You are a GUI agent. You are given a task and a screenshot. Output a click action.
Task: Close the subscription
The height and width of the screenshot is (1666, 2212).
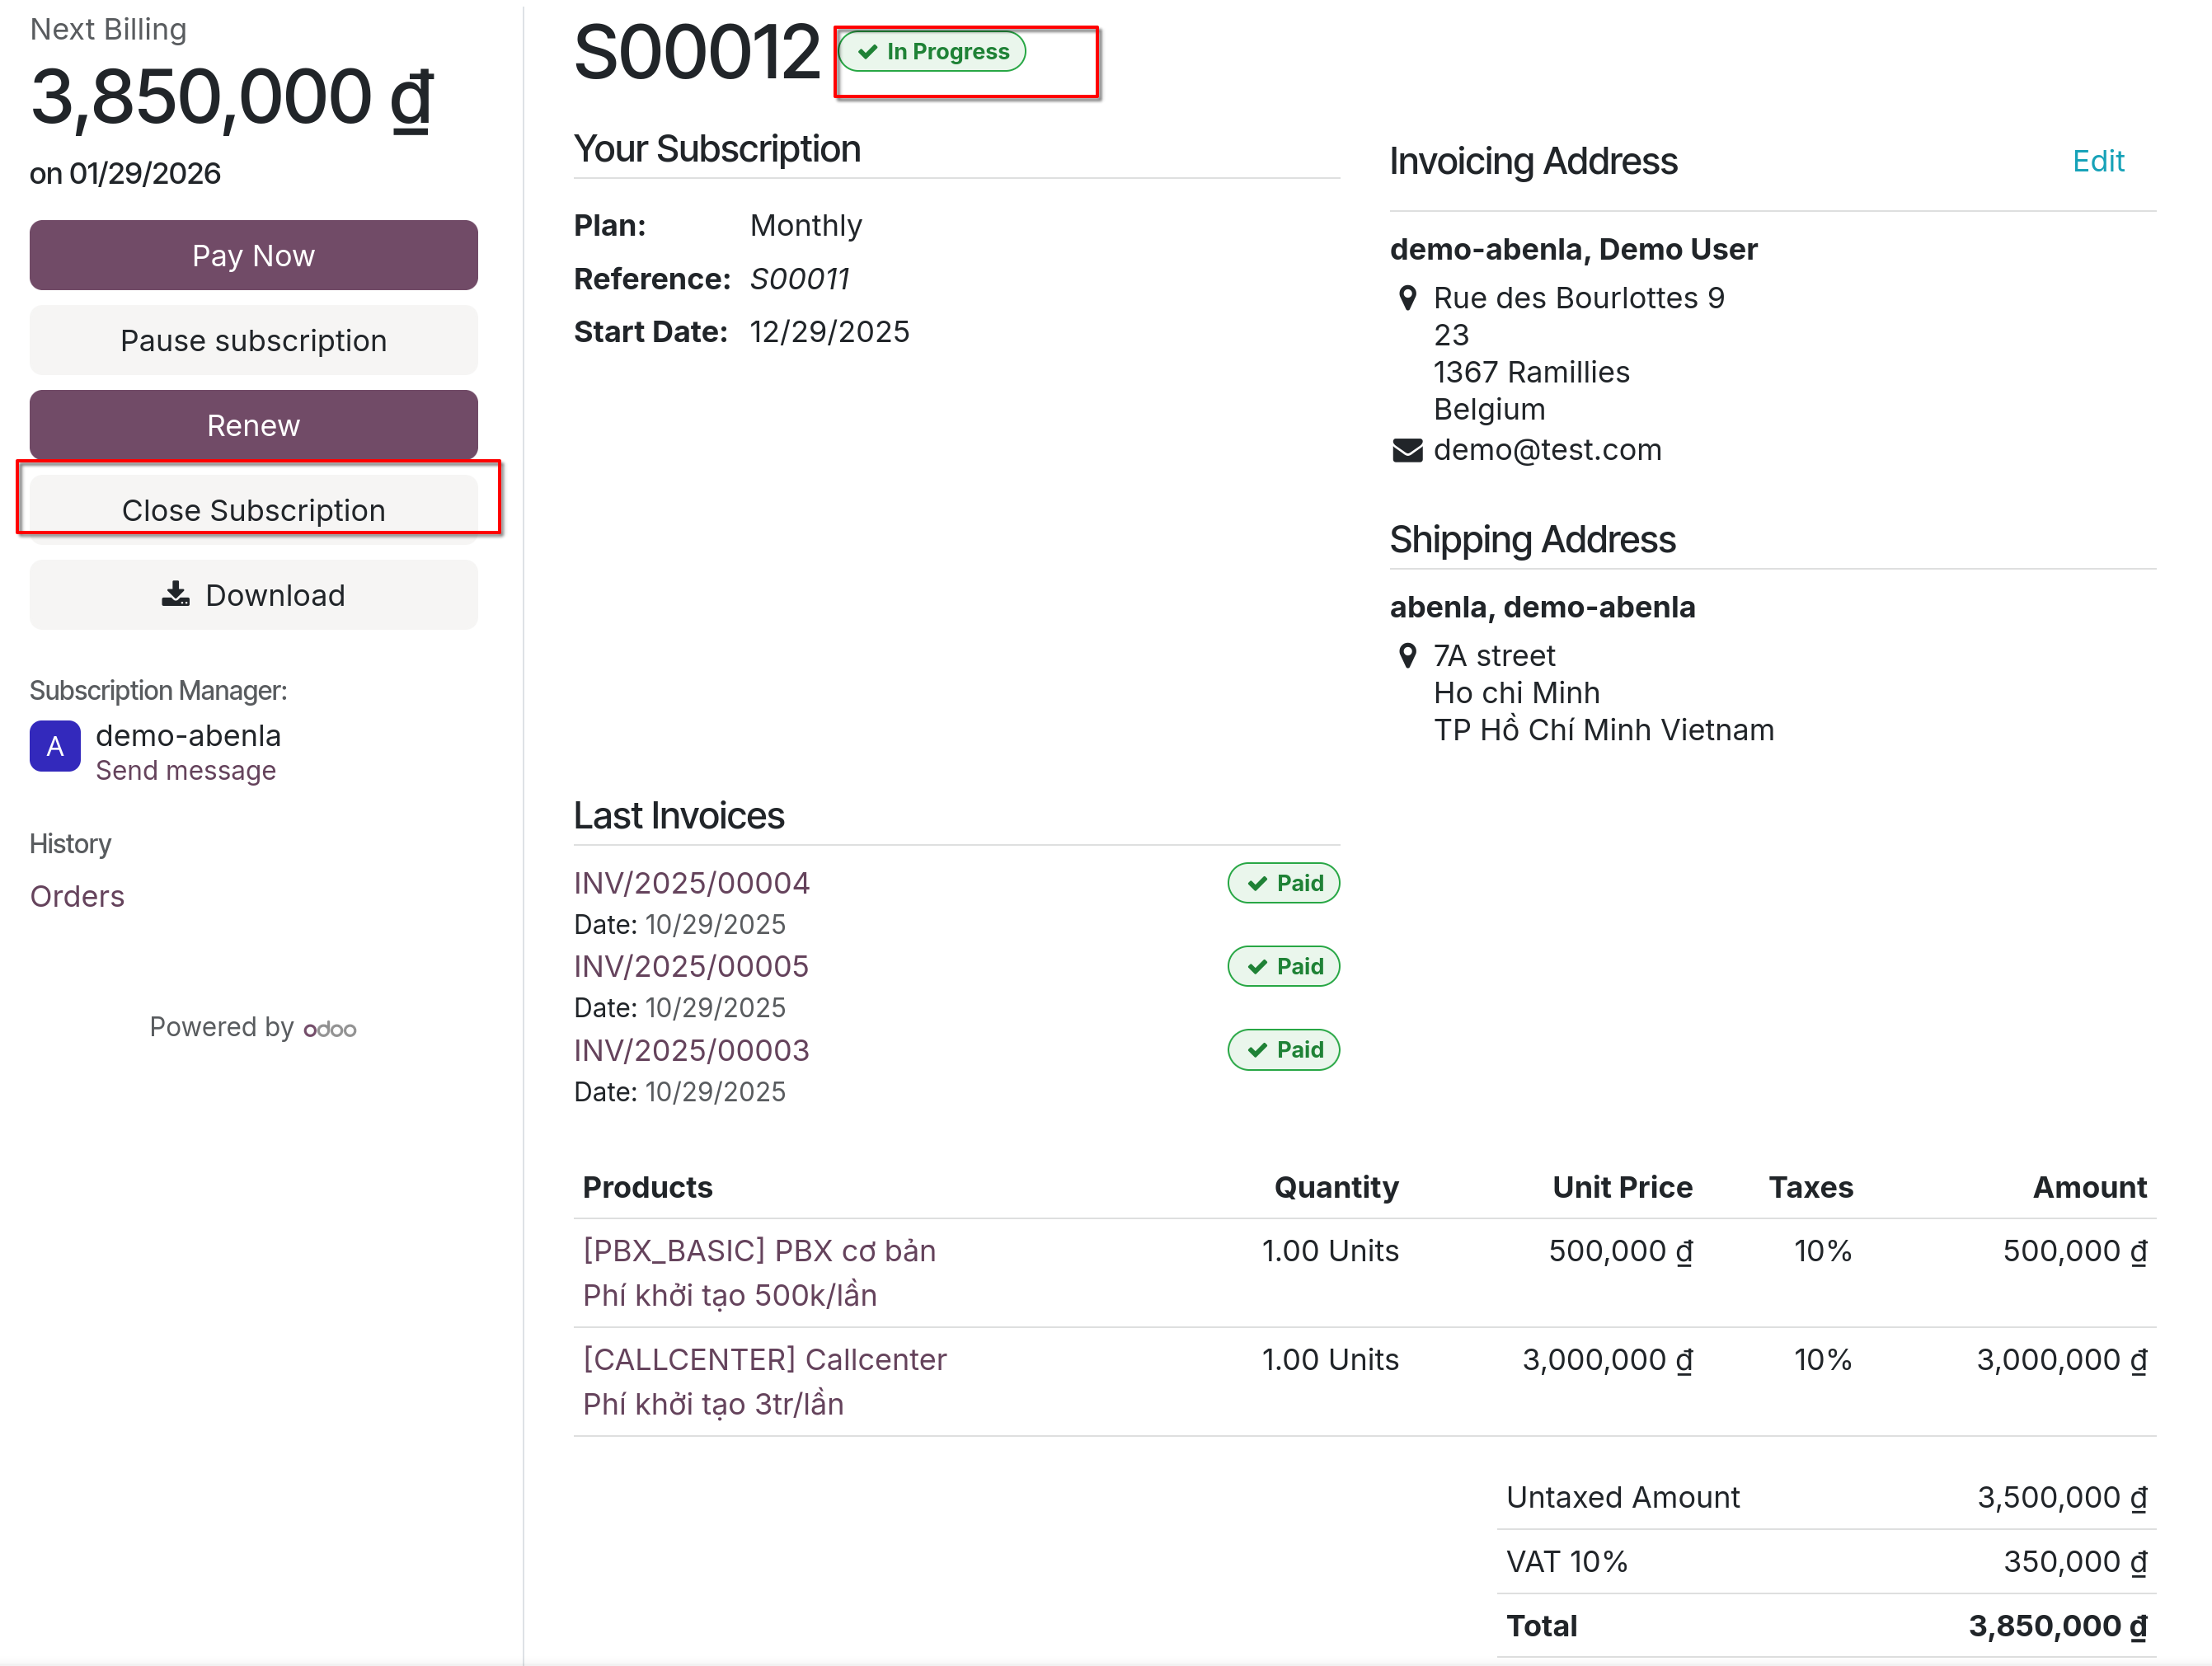point(253,510)
